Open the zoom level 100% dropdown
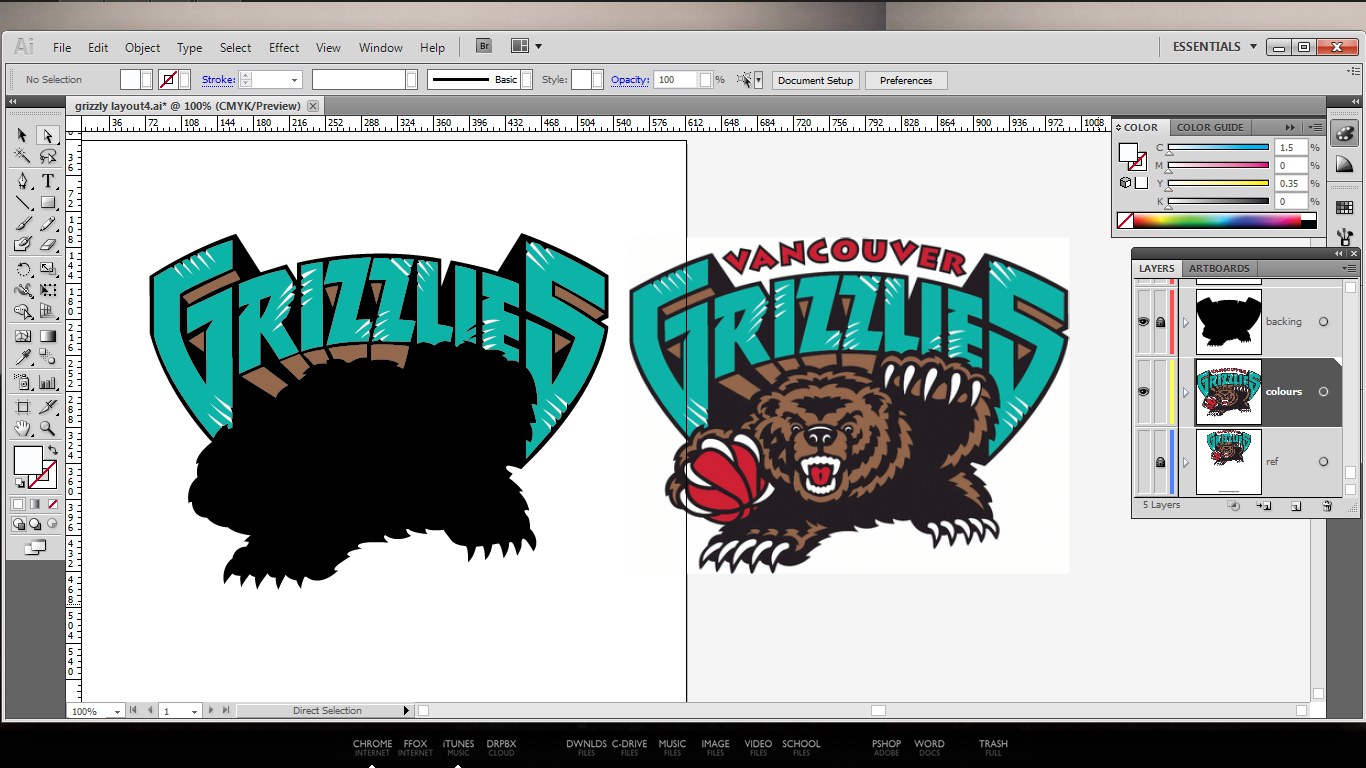 point(118,711)
